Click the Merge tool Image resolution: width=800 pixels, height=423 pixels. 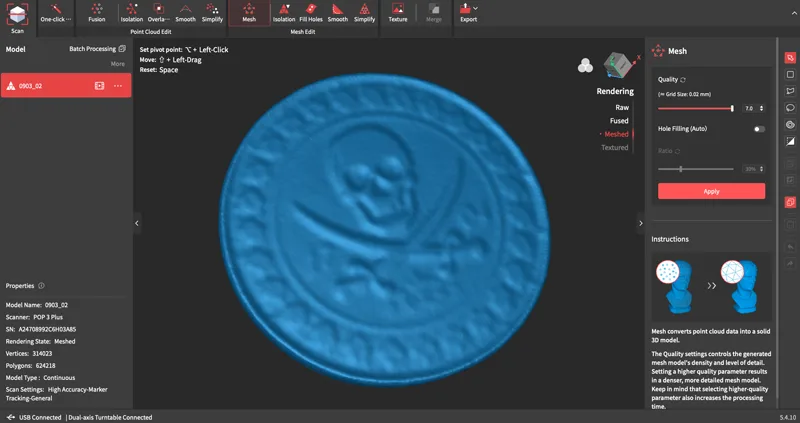tap(434, 14)
